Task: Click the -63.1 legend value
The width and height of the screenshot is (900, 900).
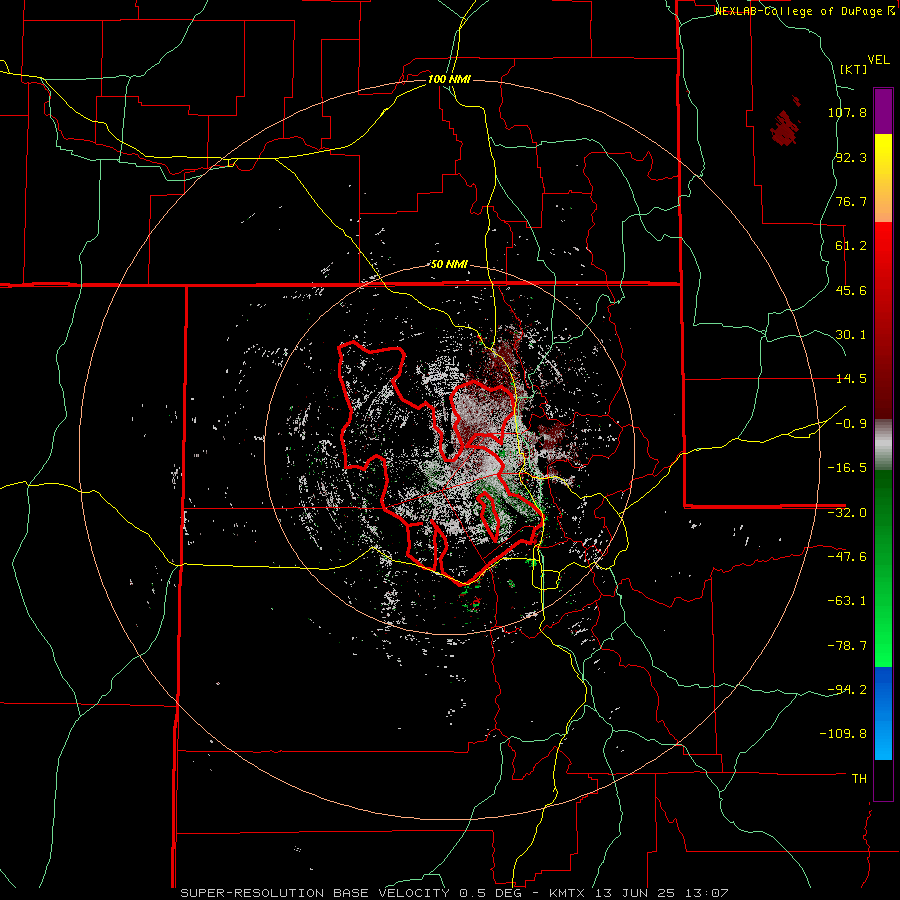Action: pyautogui.click(x=847, y=601)
